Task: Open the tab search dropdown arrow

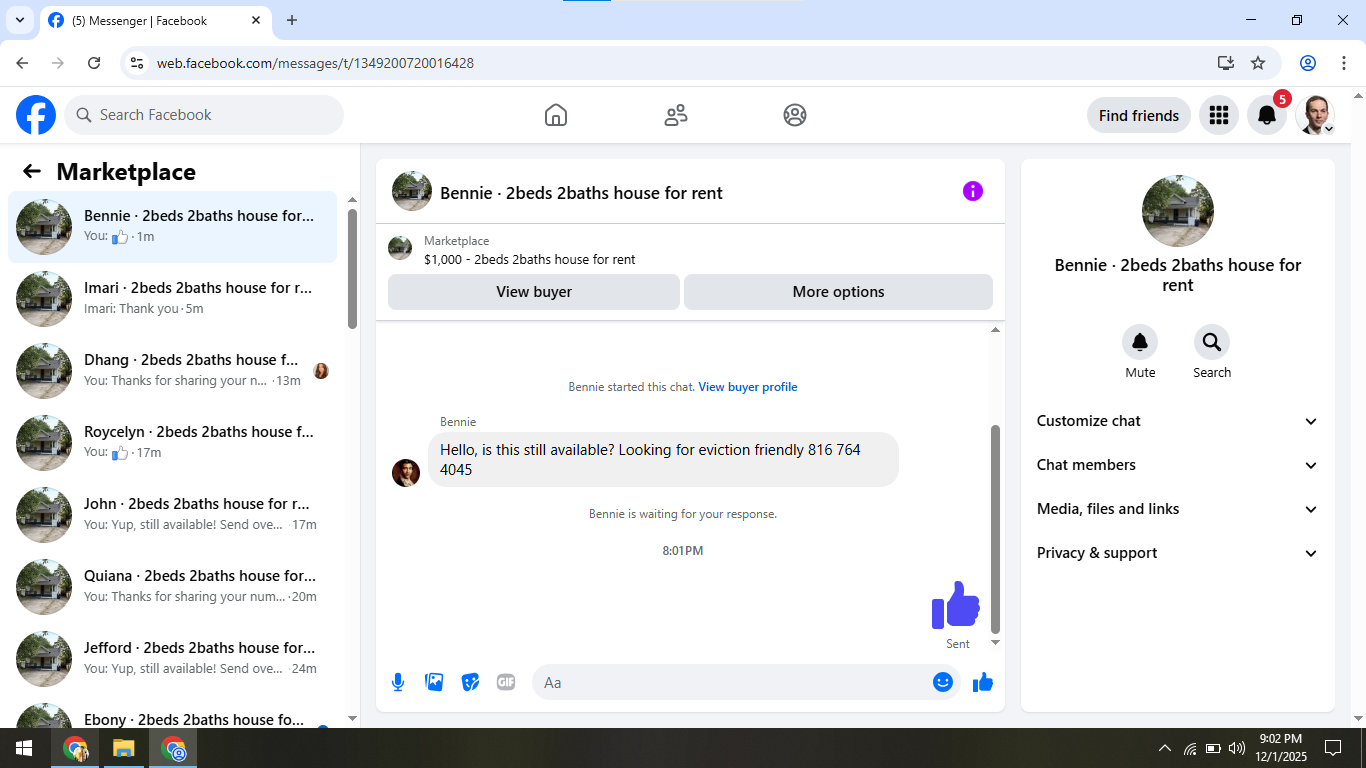Action: [19, 20]
